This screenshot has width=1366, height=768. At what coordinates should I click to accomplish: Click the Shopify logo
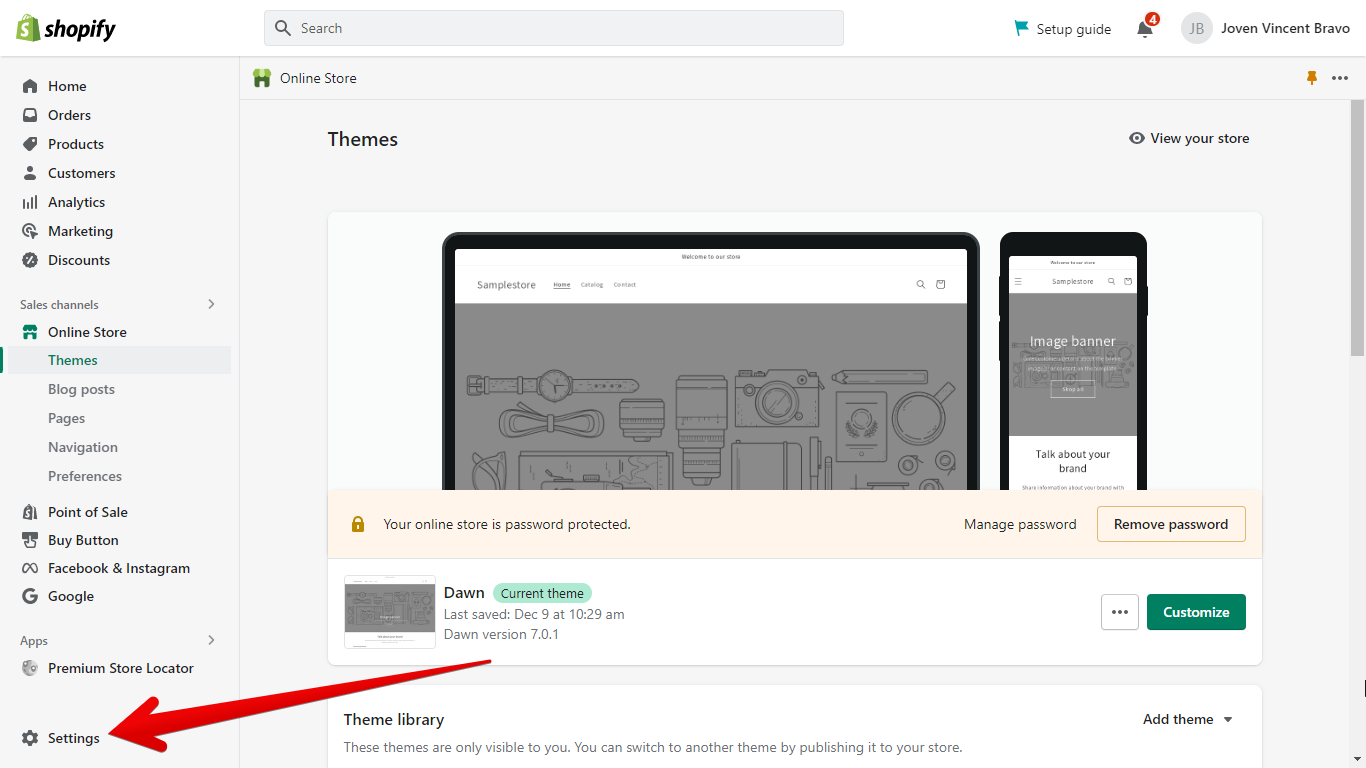click(64, 27)
